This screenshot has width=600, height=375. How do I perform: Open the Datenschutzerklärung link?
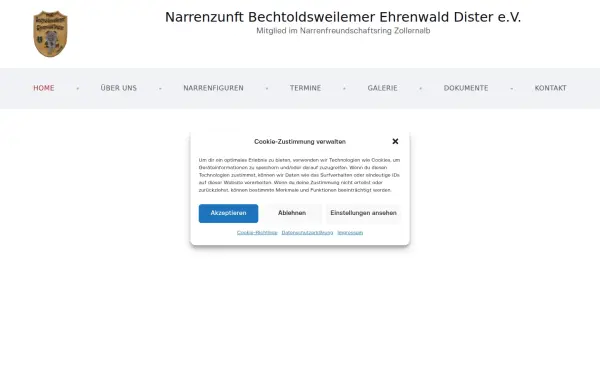[307, 233]
